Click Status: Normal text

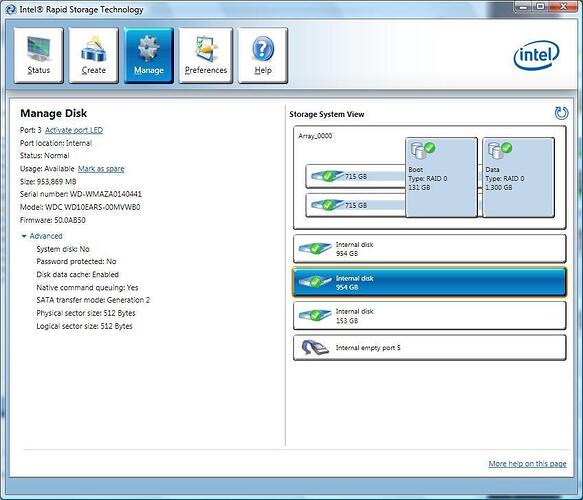[x=45, y=155]
